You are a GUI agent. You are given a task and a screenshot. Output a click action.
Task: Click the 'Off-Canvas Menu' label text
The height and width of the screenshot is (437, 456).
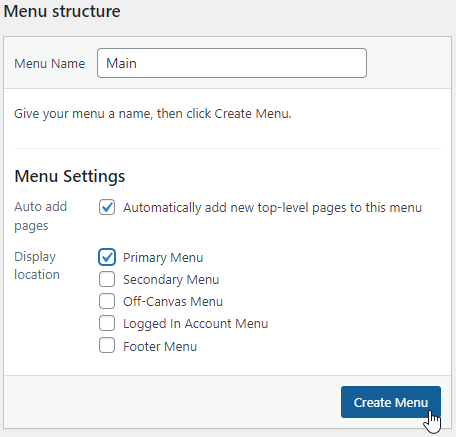[x=173, y=302]
